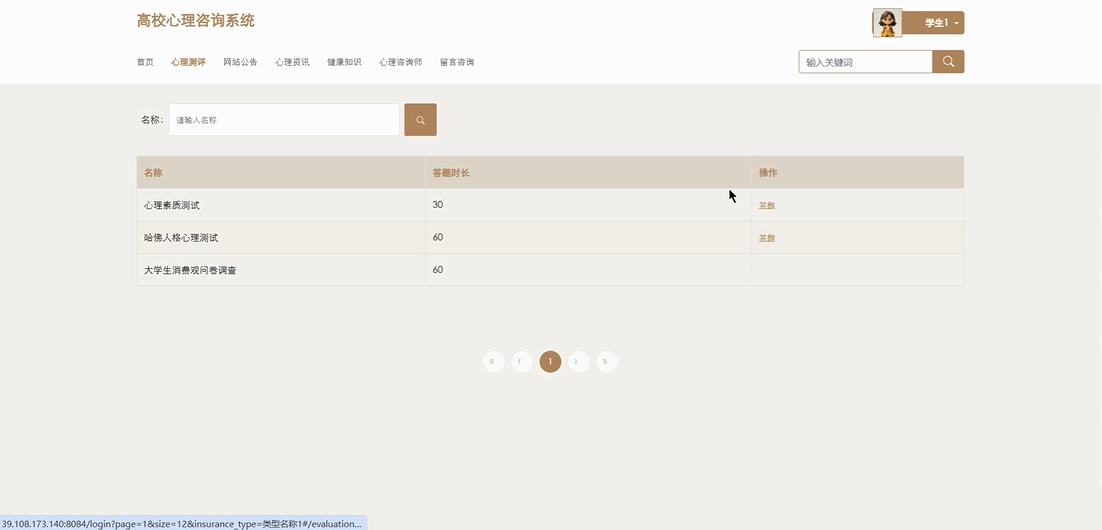This screenshot has height=530, width=1102.
Task: Open the 首页 menu item
Action: tap(145, 62)
